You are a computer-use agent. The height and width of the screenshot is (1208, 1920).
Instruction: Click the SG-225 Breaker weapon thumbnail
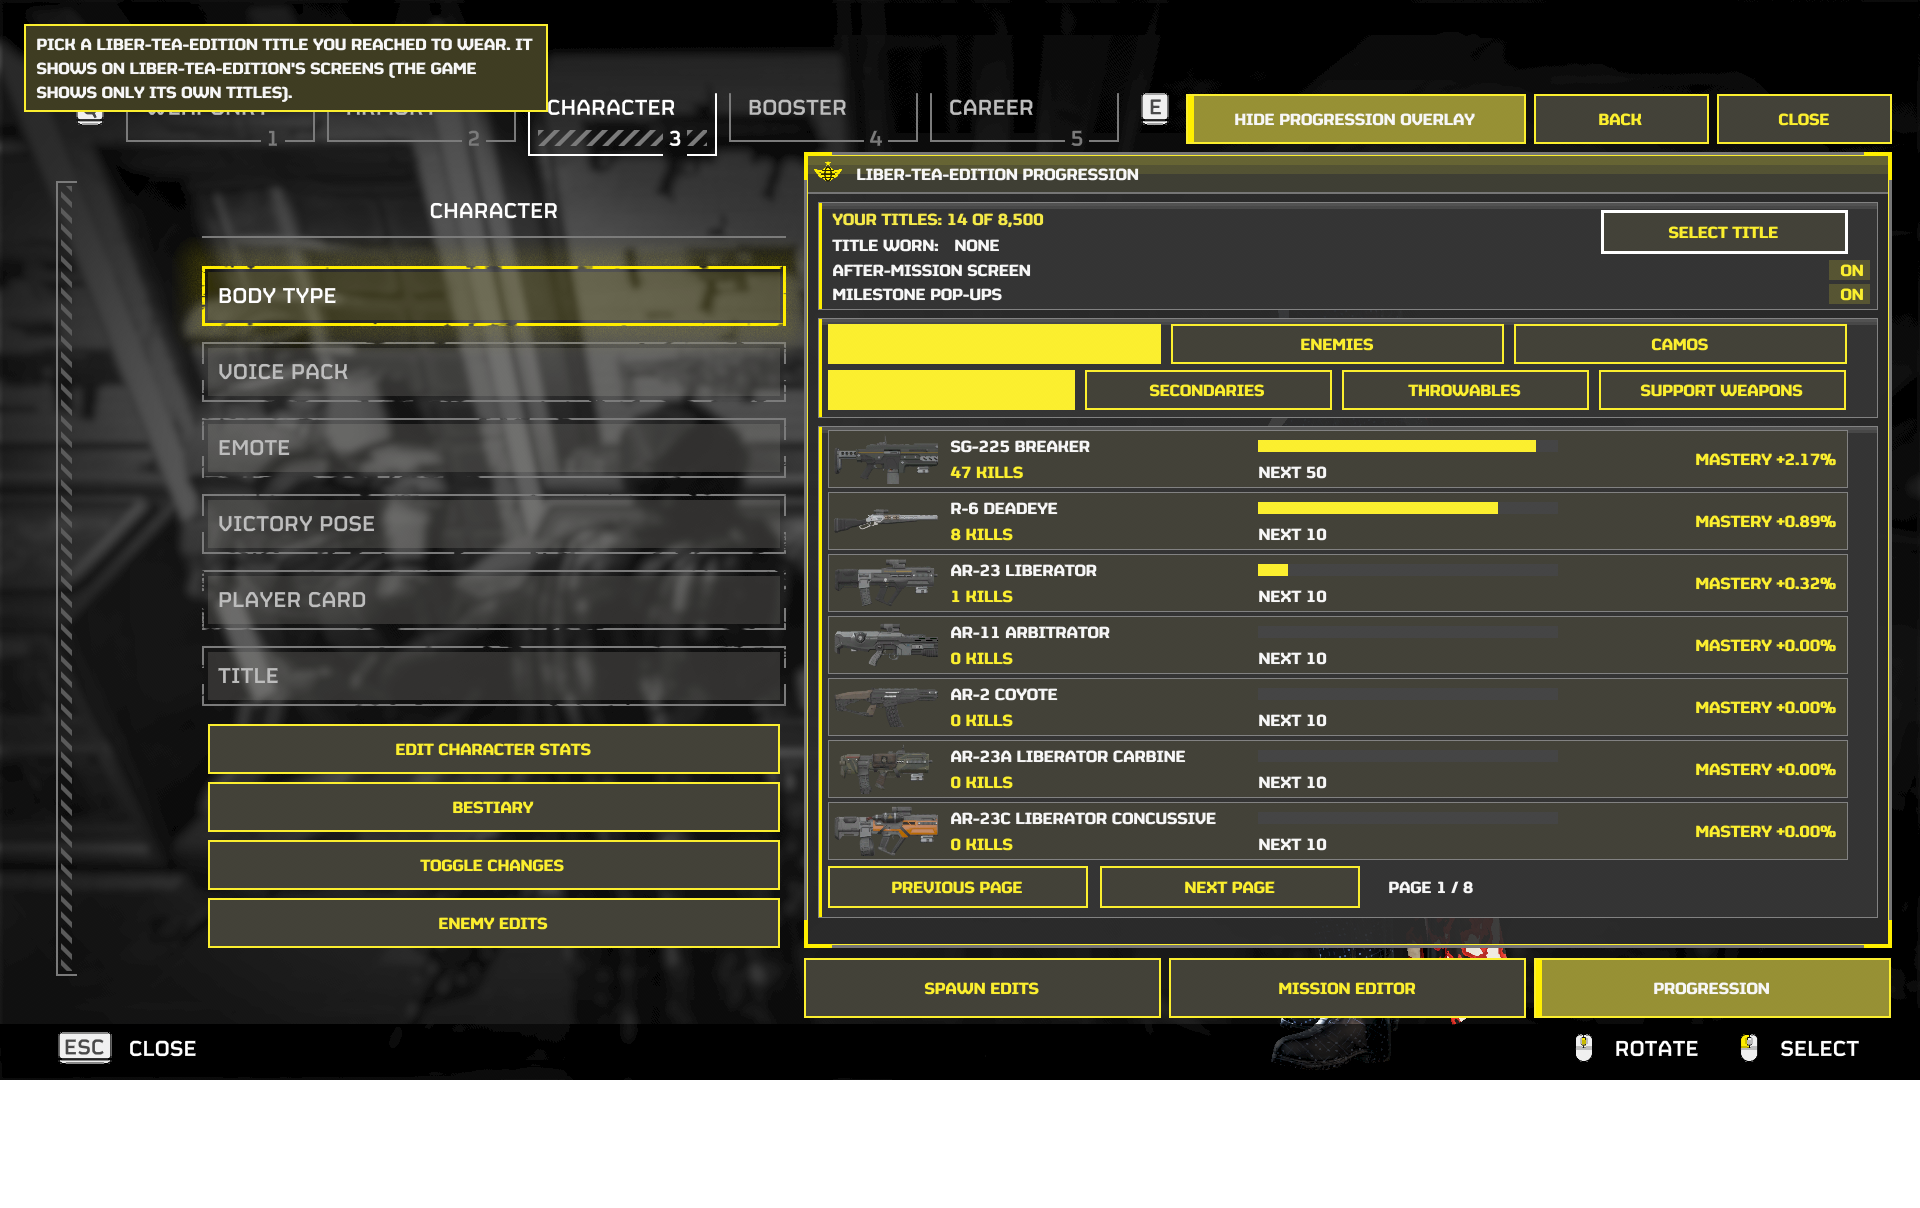click(887, 459)
